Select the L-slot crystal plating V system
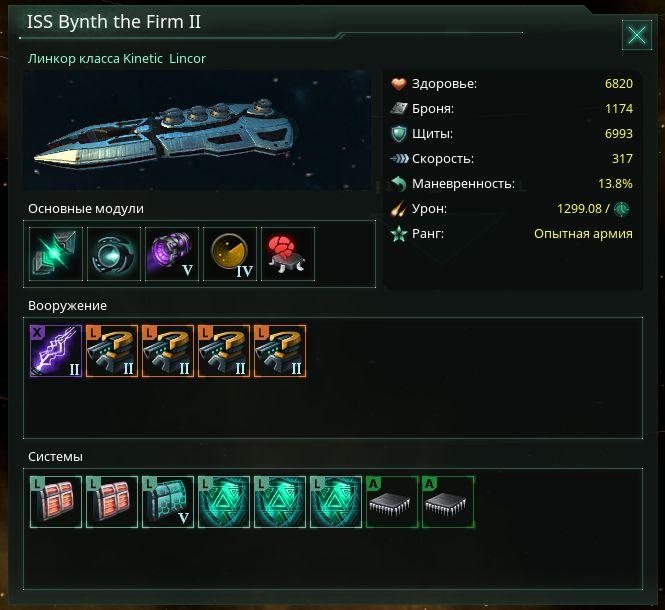Screen dimensions: 665x610 pos(168,501)
